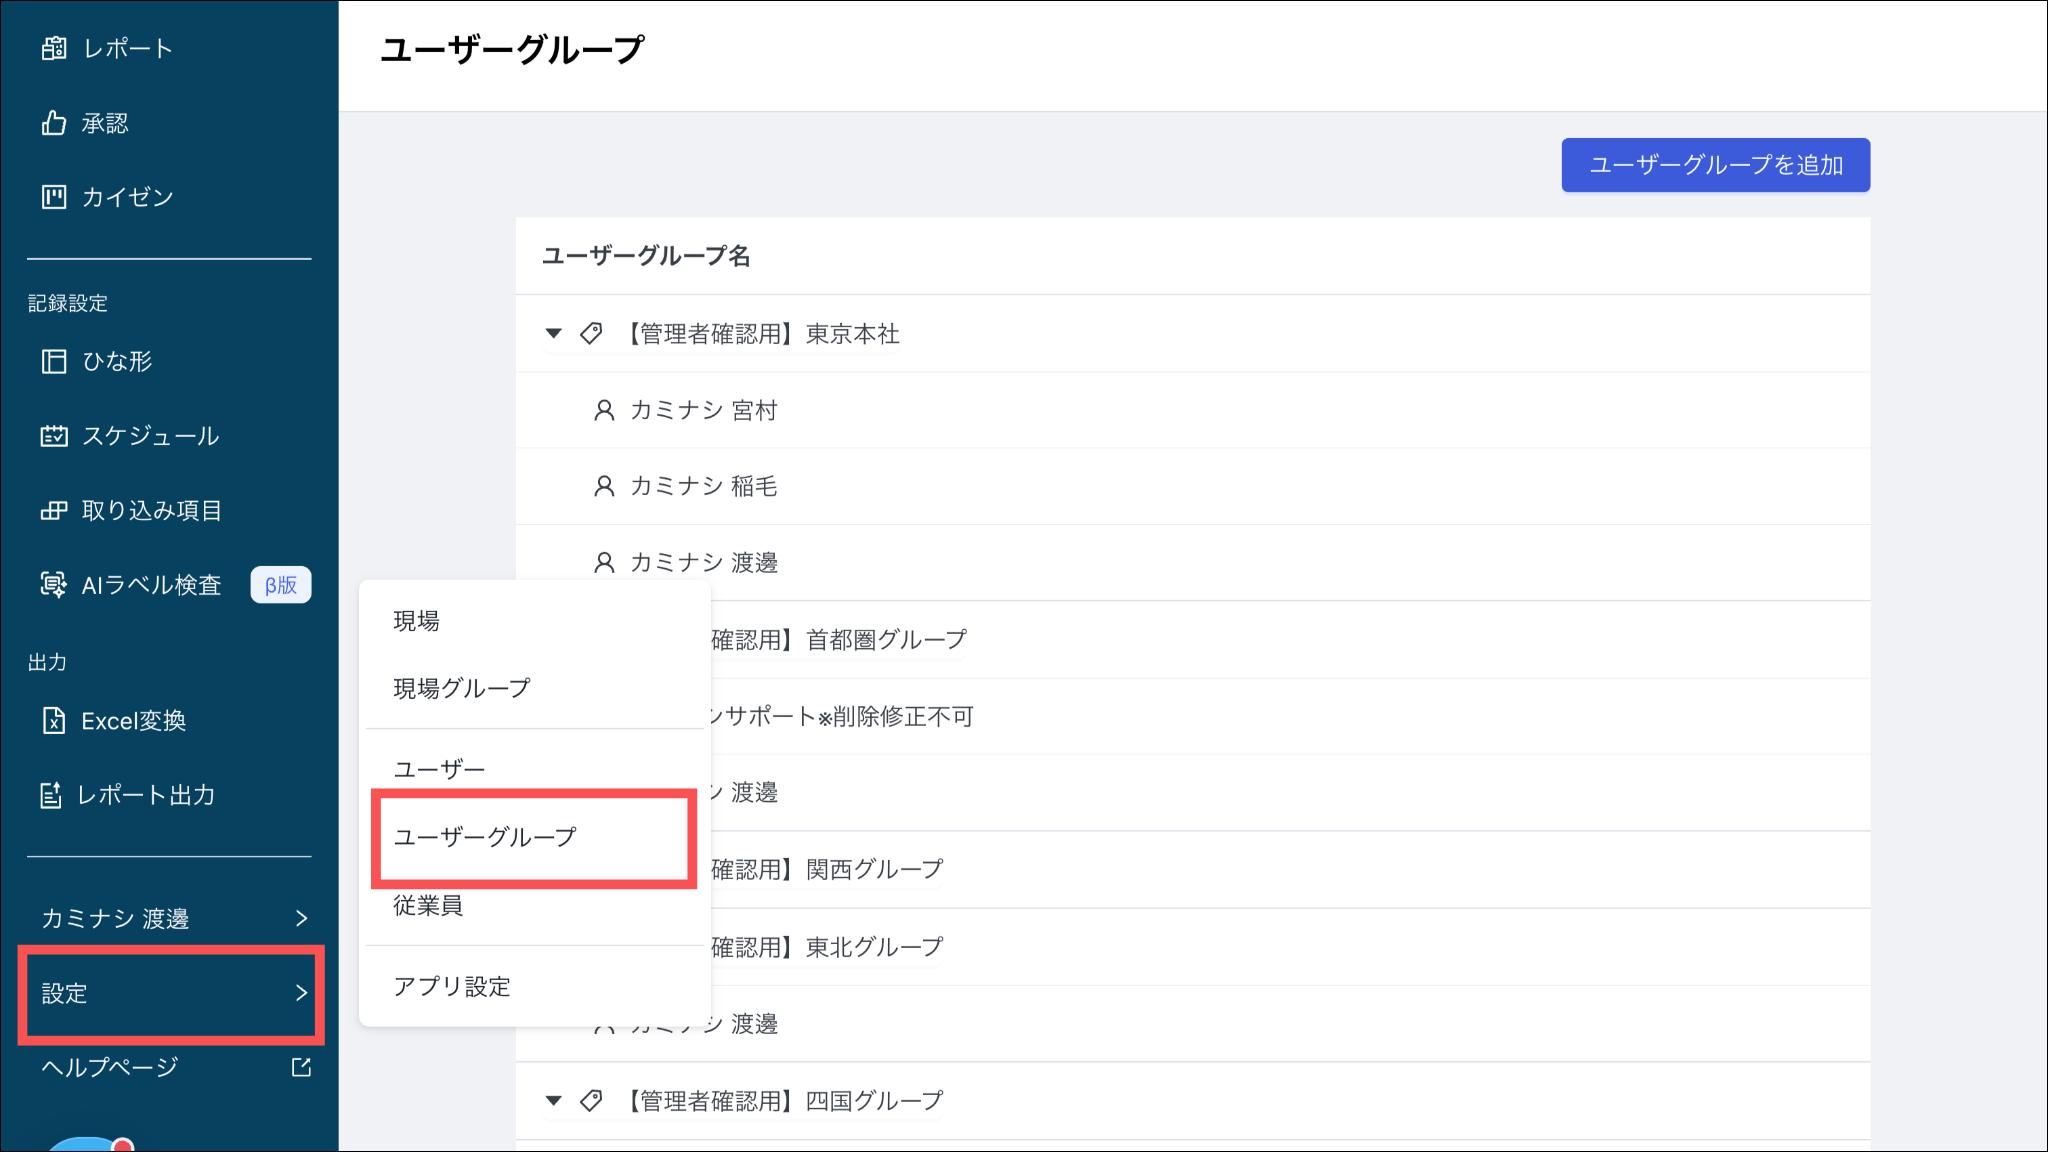Viewport: 2048px width, 1152px height.
Task: Collapse the 東京本社 group triangle
Action: click(553, 333)
